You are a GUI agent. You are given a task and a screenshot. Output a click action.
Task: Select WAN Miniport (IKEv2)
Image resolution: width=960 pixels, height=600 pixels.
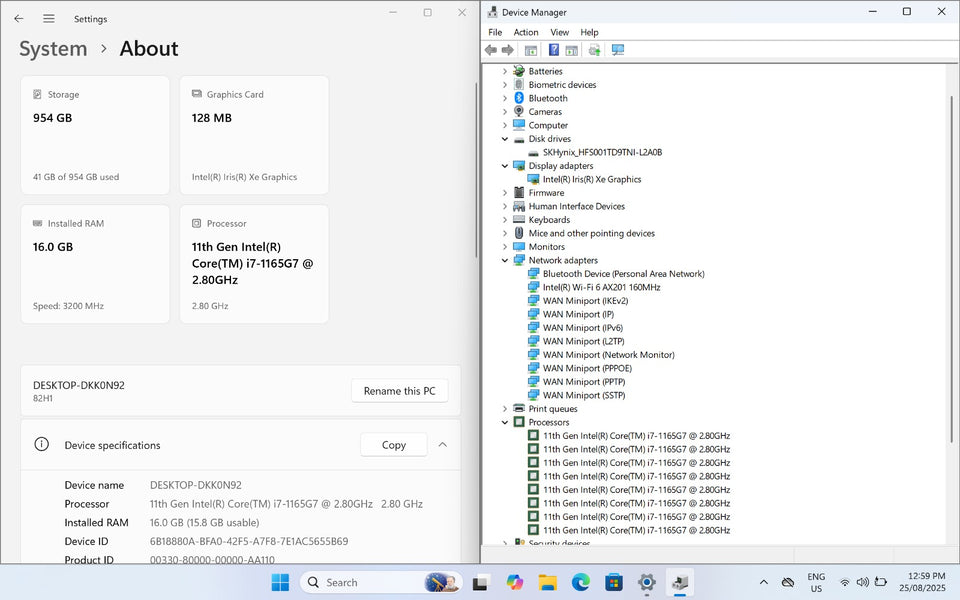coord(585,301)
